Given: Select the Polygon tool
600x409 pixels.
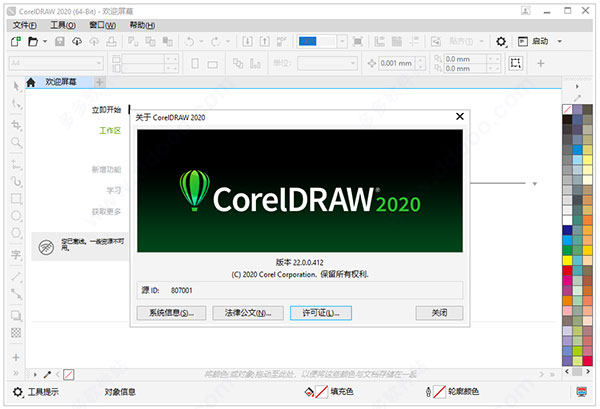Looking at the screenshot, I should 16,232.
